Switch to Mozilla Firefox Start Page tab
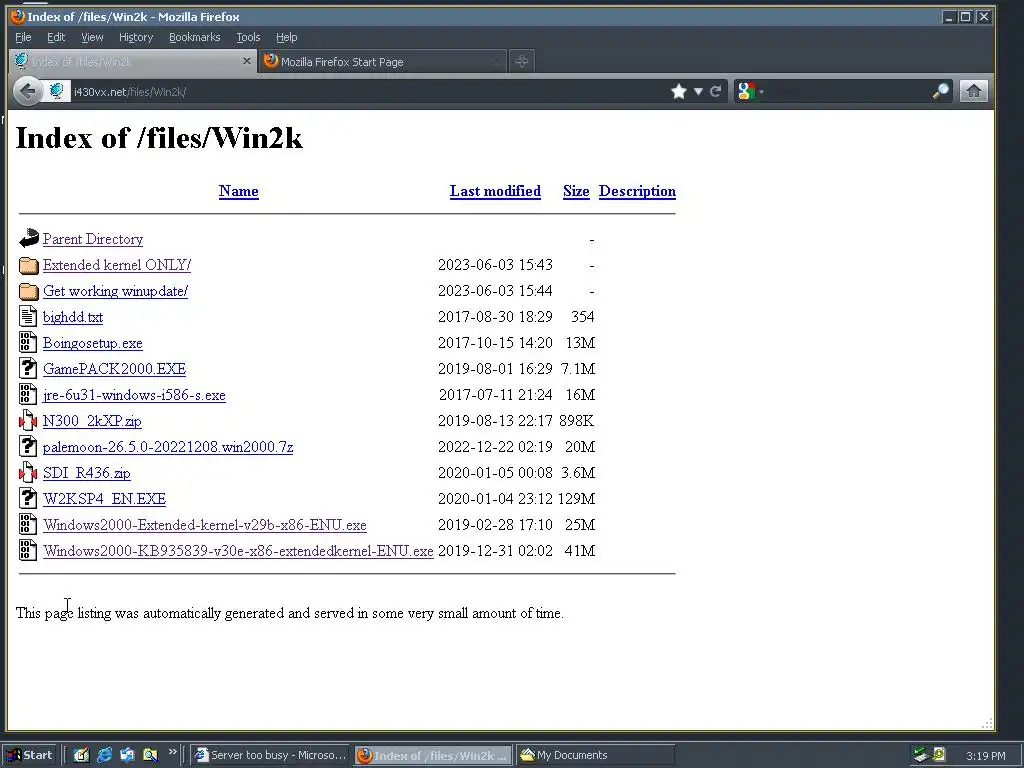The image size is (1024, 768). [381, 61]
